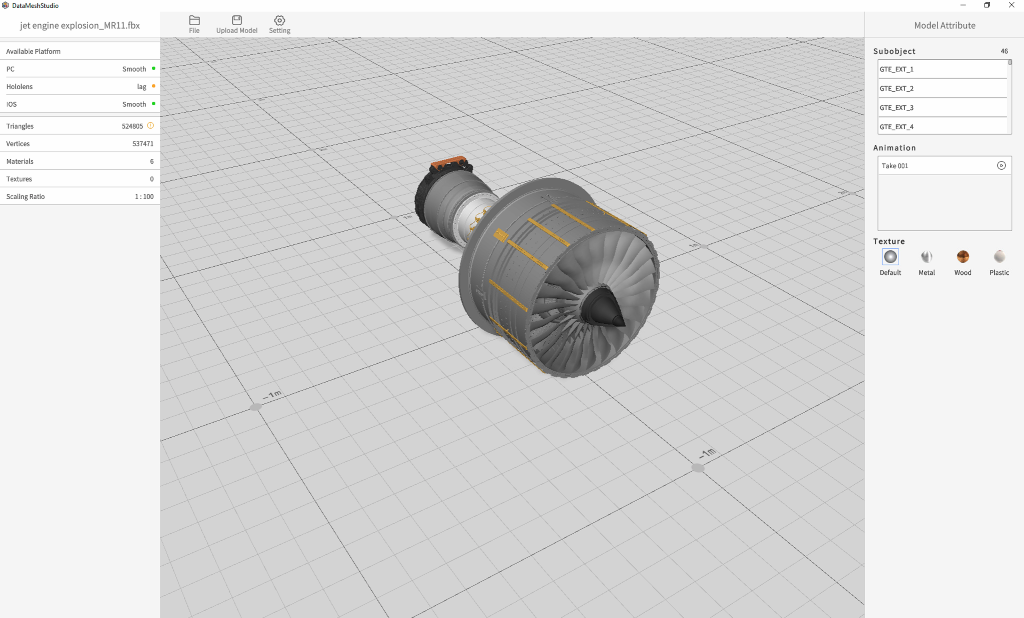The image size is (1024, 618).
Task: Click the jet engine model in viewport
Action: pyautogui.click(x=539, y=268)
